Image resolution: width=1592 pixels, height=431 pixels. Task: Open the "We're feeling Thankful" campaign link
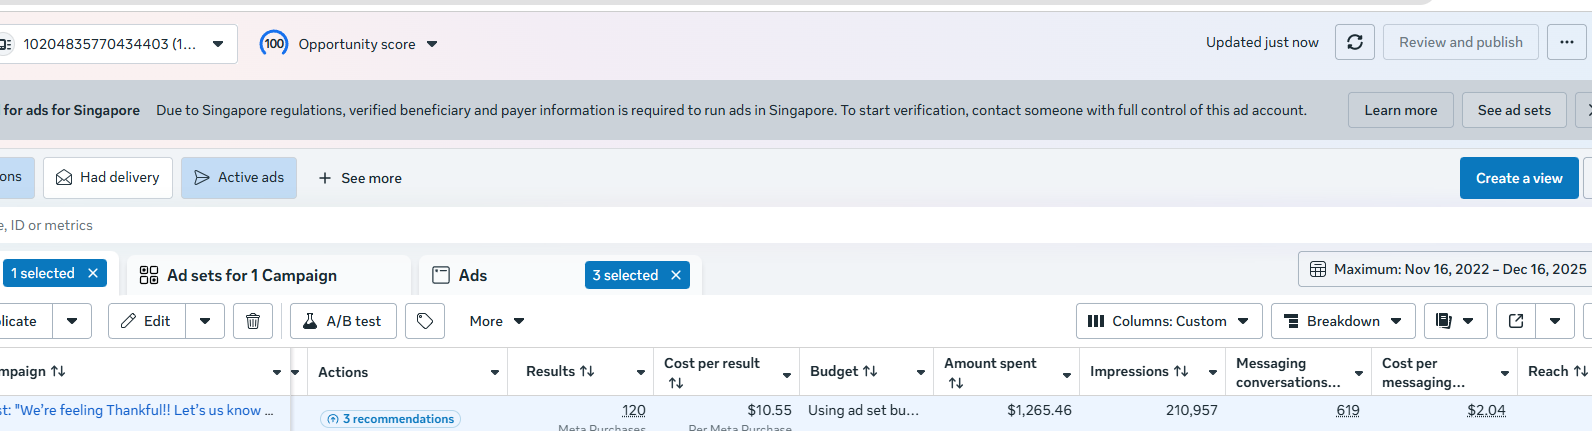click(137, 410)
